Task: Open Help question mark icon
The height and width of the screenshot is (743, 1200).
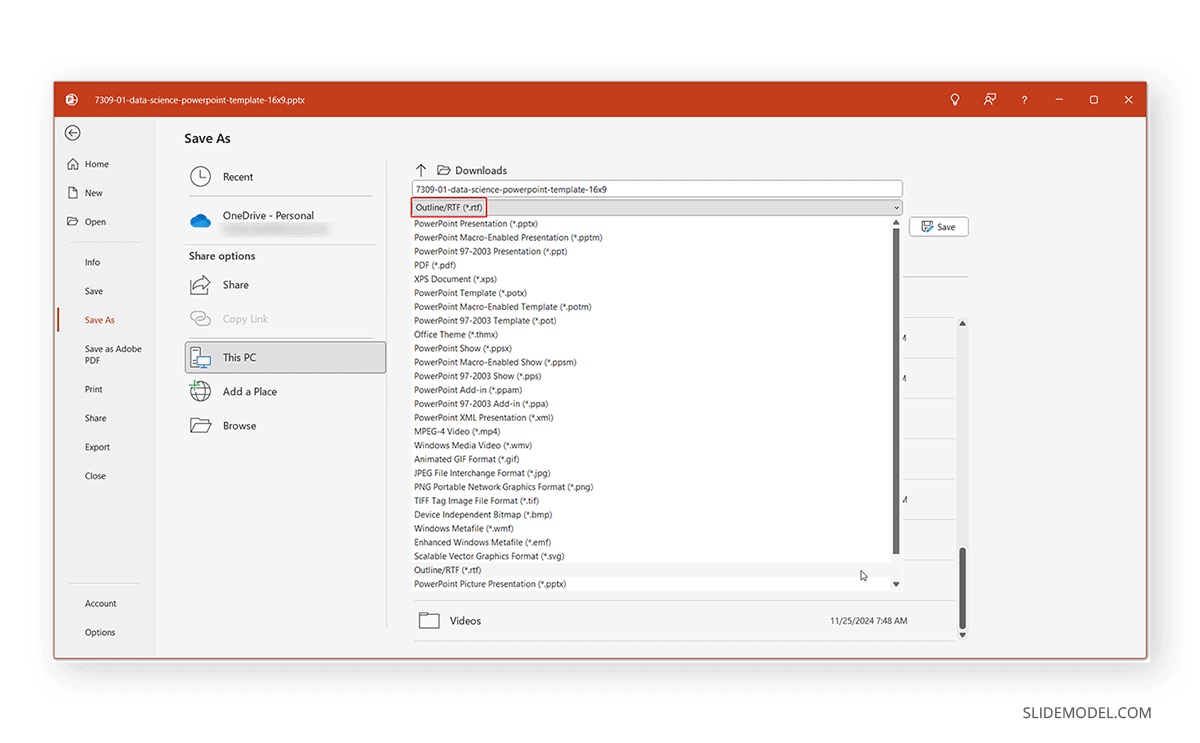Action: click(1024, 100)
